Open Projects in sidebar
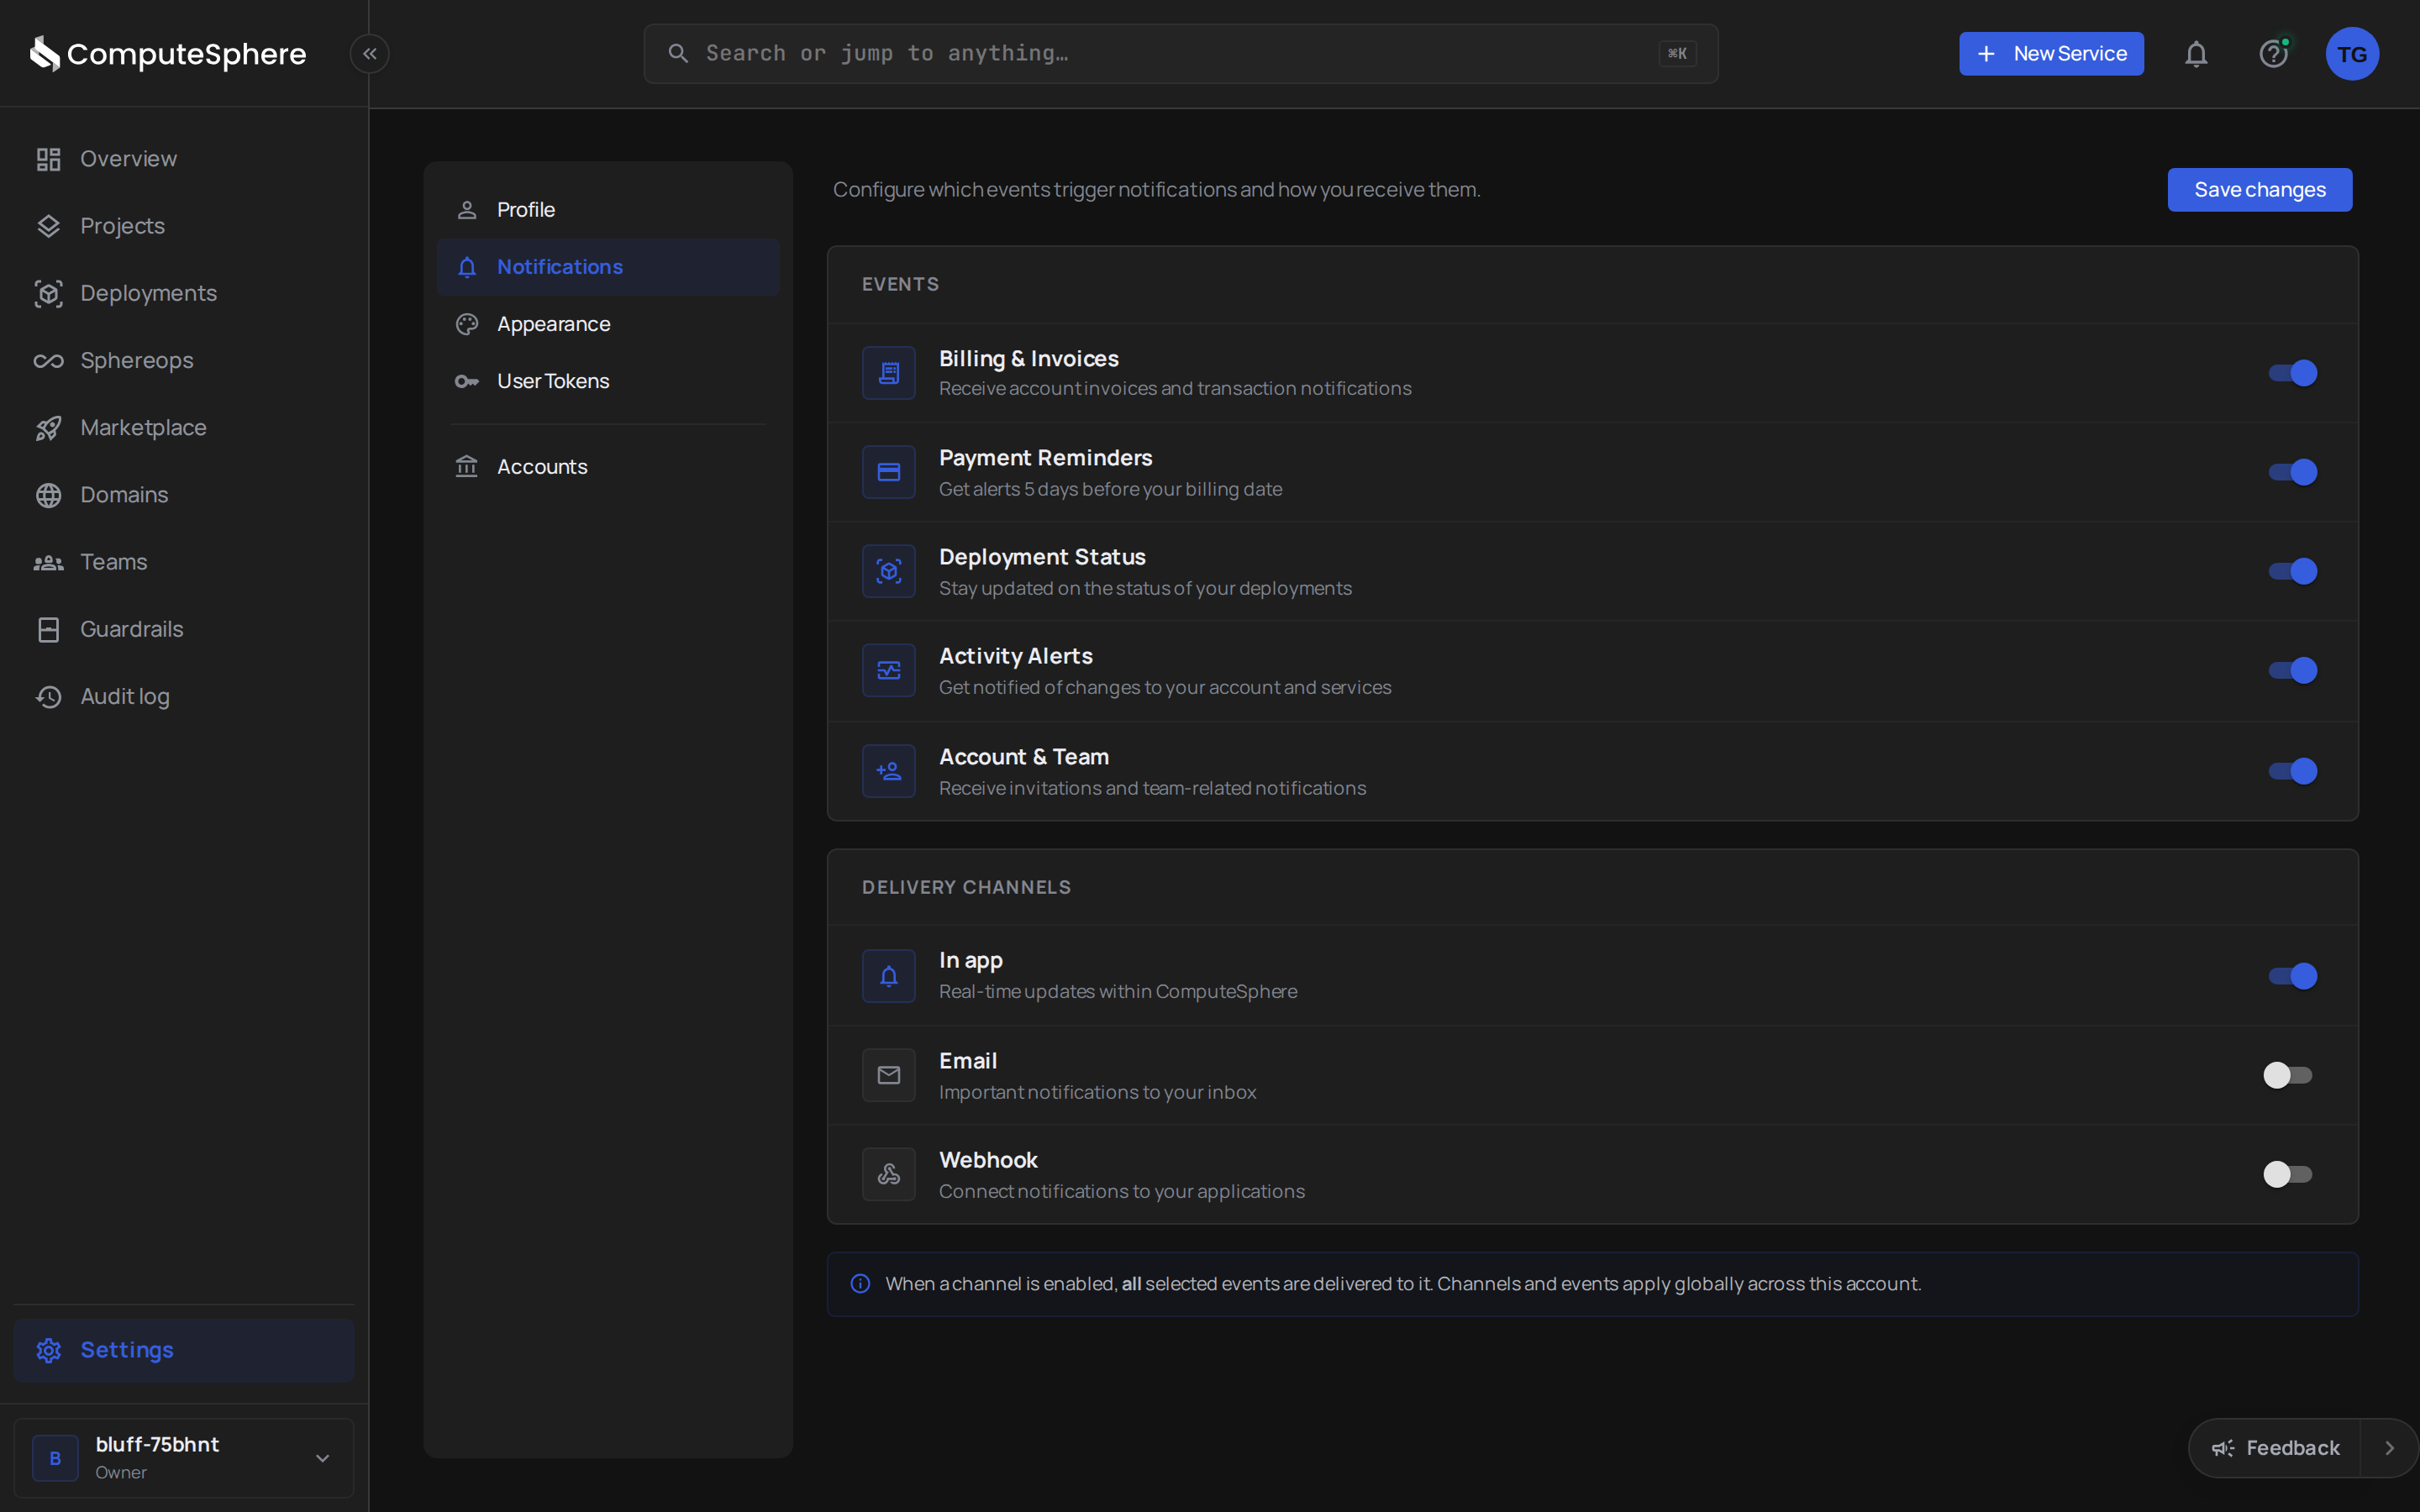 pos(184,226)
